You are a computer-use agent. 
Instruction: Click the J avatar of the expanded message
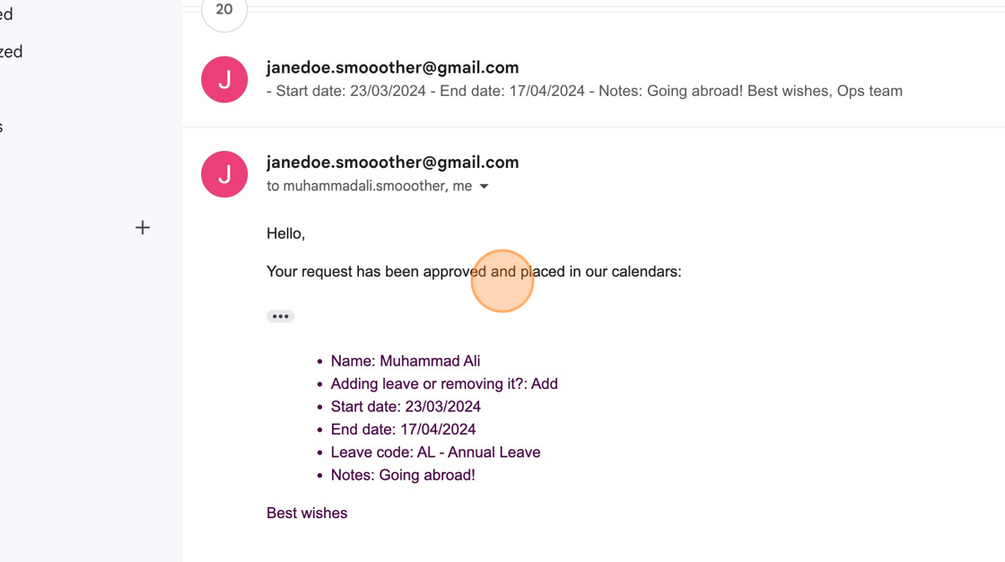[x=224, y=174]
